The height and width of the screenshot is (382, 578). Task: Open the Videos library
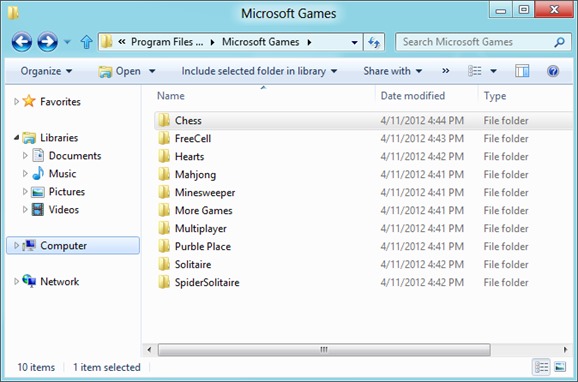tap(64, 210)
